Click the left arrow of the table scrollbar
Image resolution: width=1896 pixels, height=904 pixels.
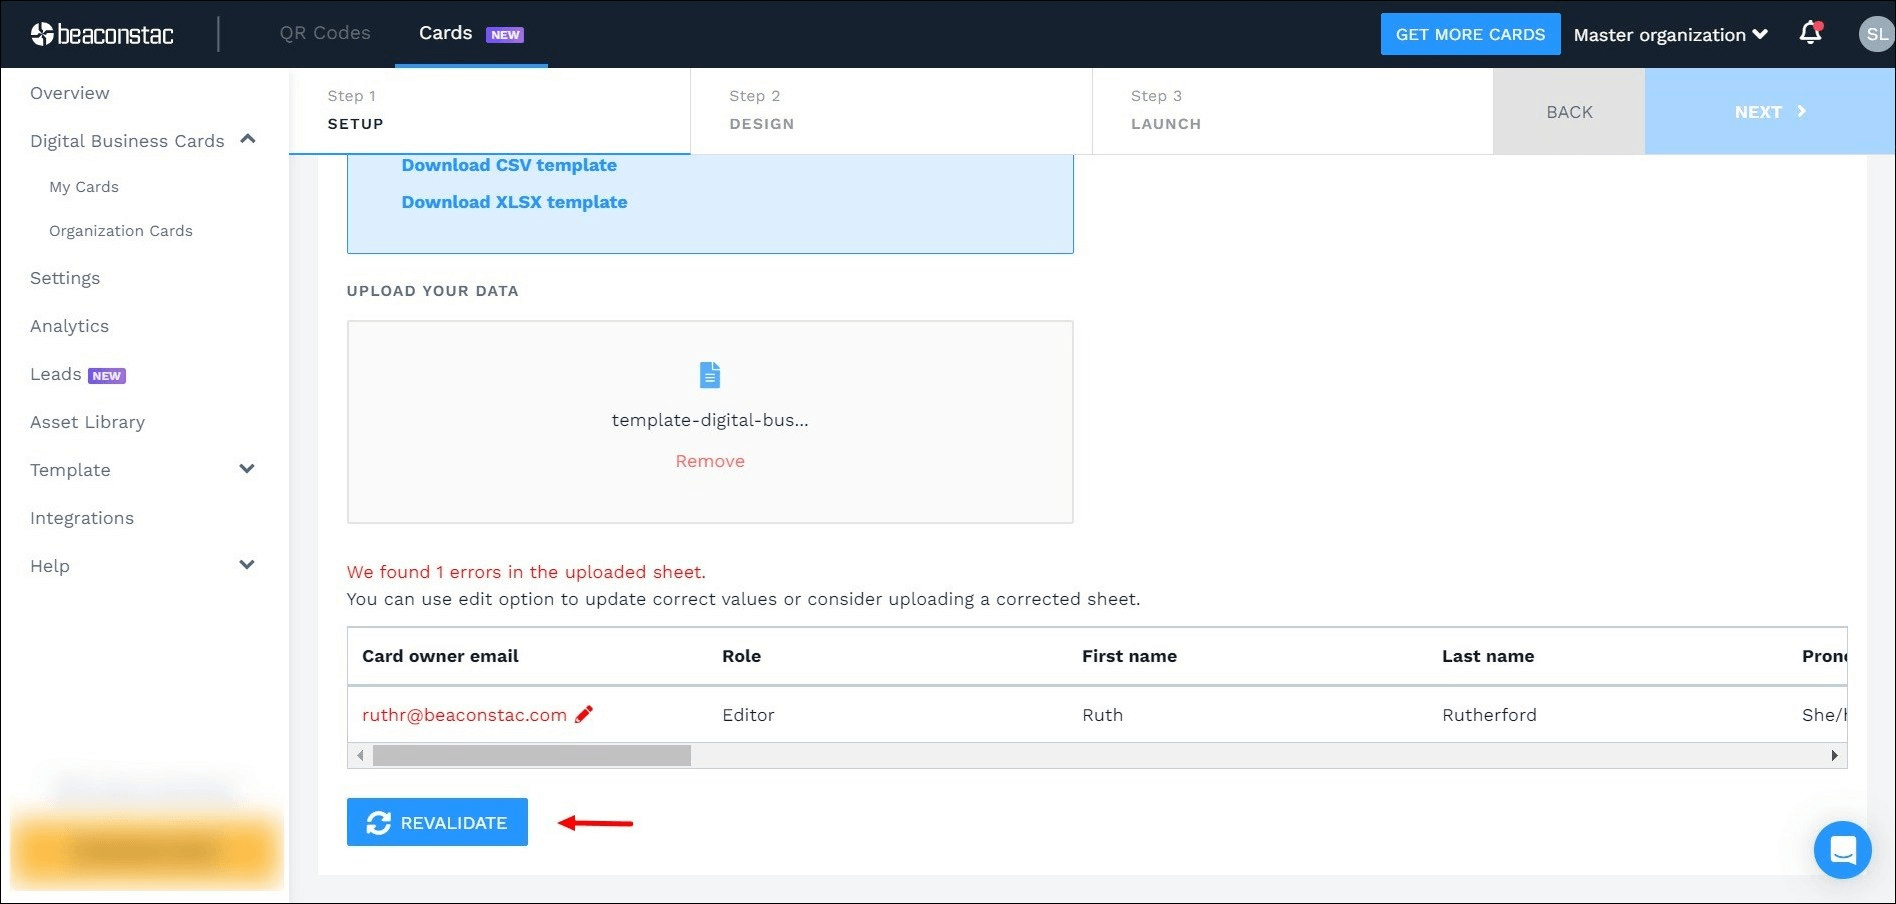[360, 756]
